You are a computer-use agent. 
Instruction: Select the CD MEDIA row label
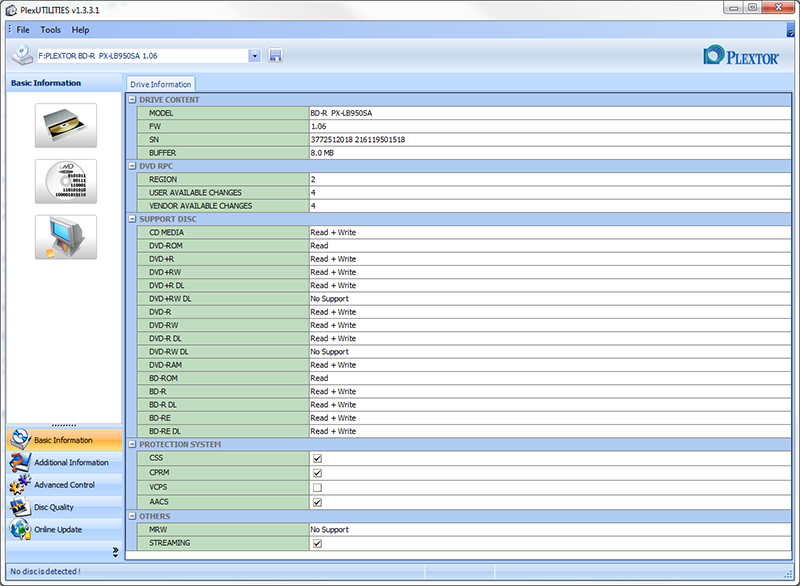click(x=166, y=233)
